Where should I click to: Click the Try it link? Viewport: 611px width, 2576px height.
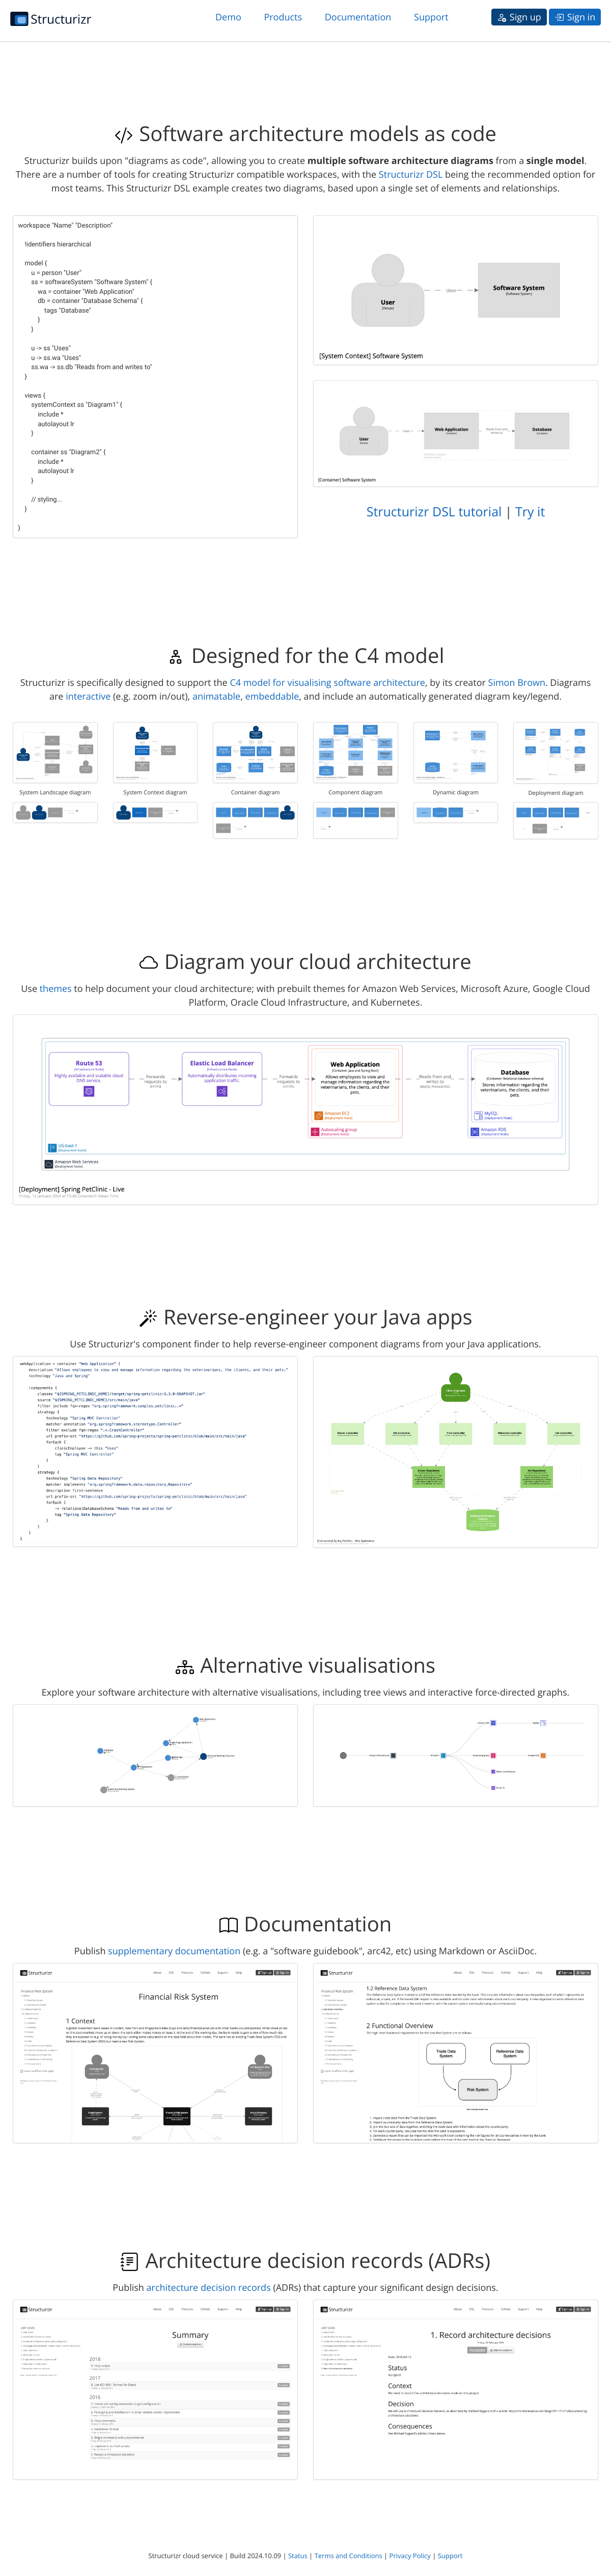click(530, 511)
